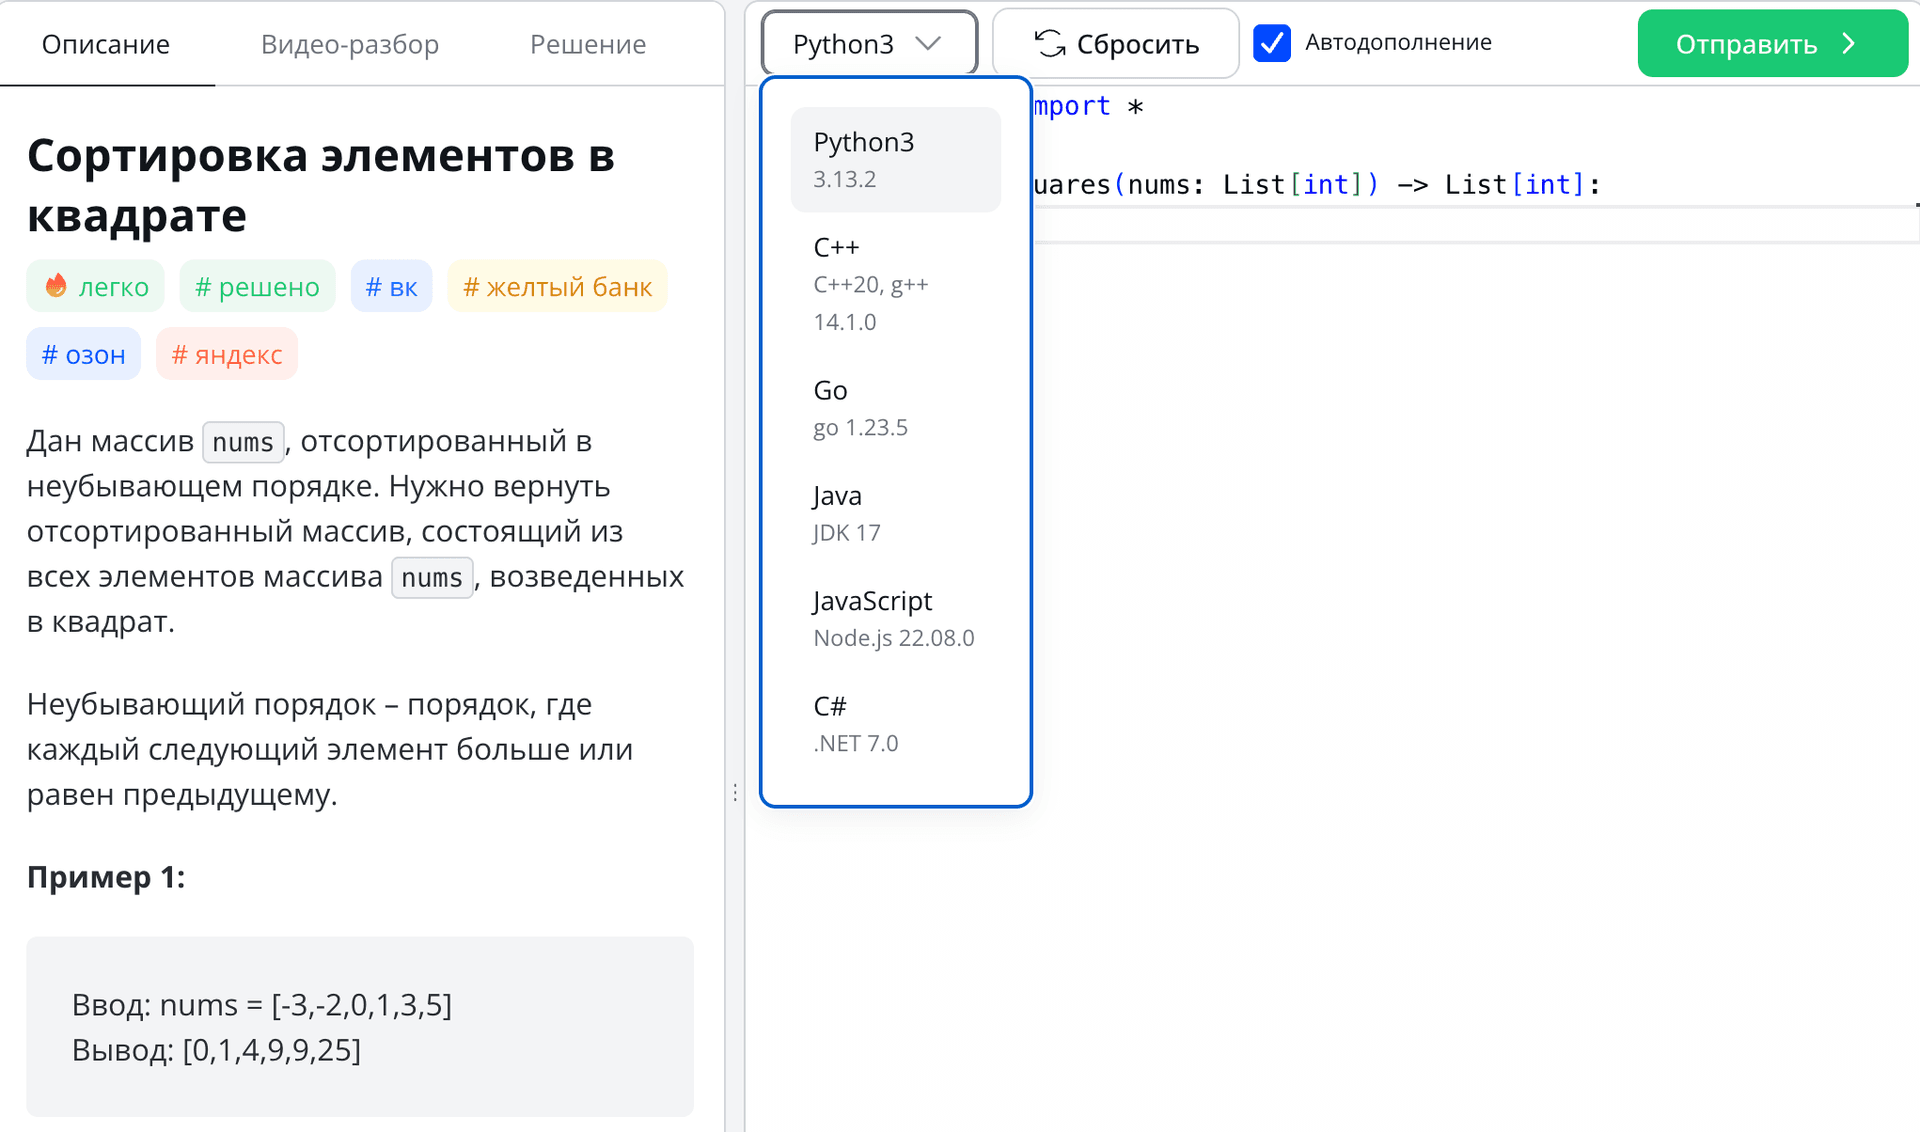Select JavaScript Node.js option
The image size is (1920, 1132).
(894, 618)
